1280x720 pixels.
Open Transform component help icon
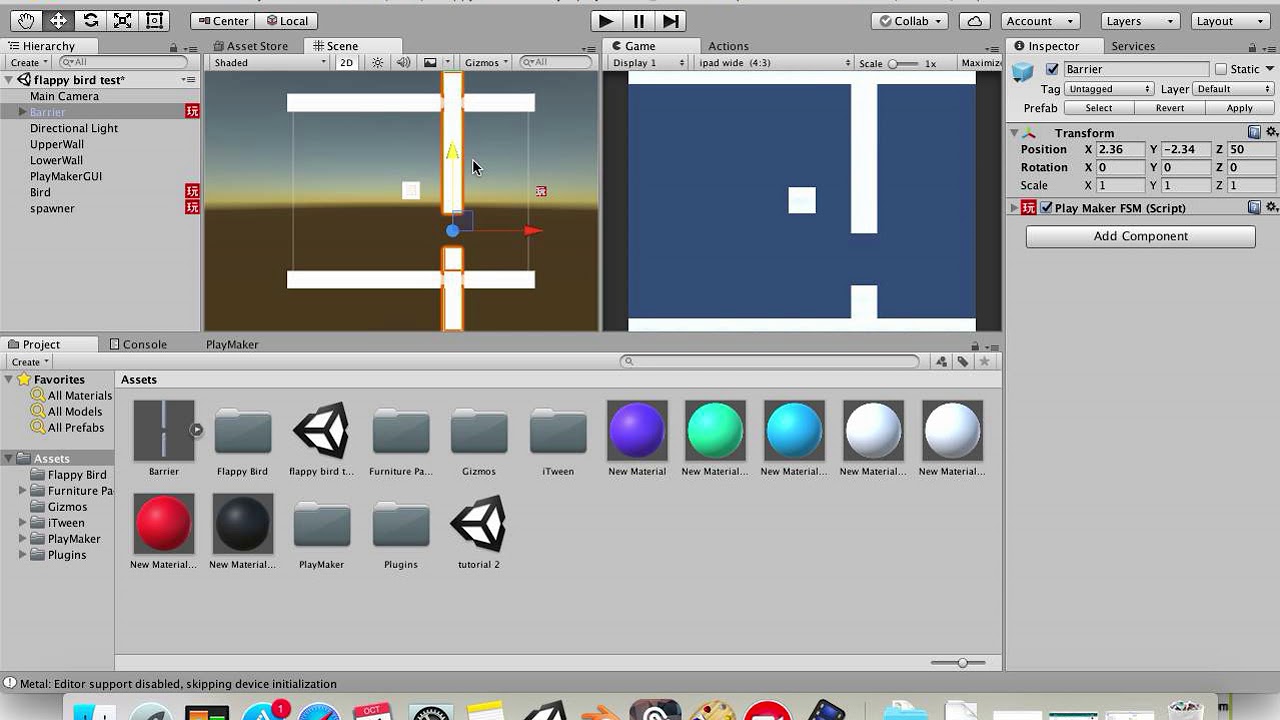tap(1254, 132)
